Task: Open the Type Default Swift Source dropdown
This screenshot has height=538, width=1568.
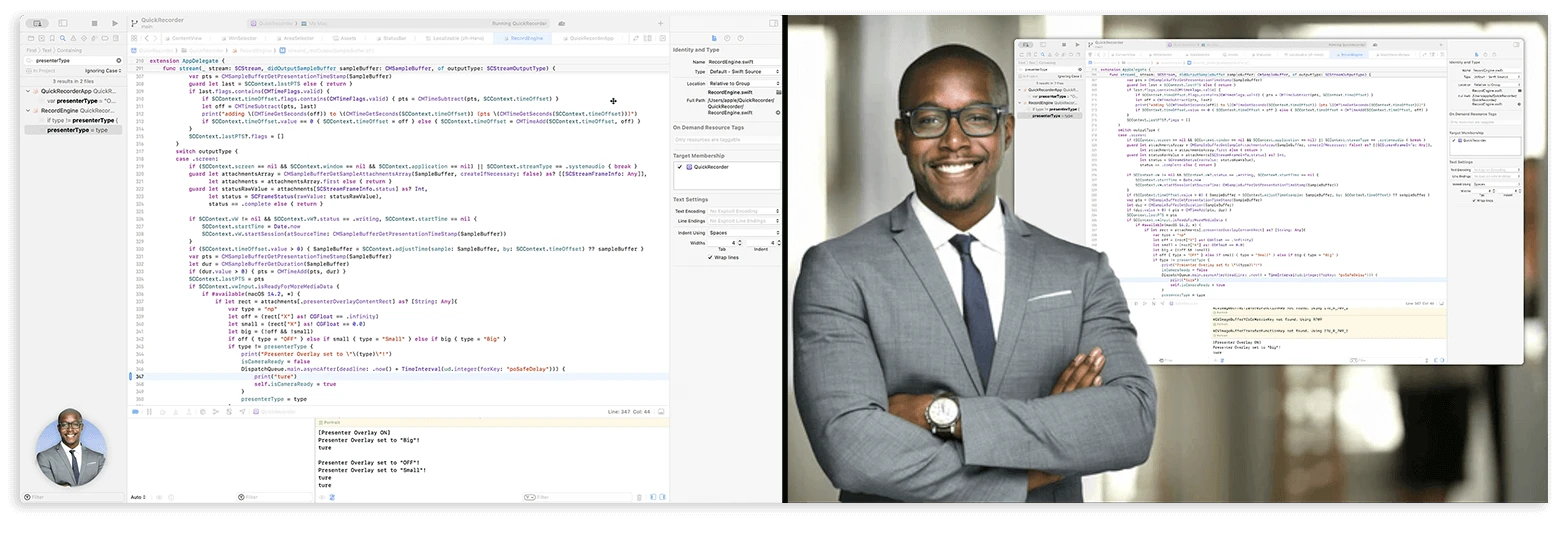Action: (744, 71)
